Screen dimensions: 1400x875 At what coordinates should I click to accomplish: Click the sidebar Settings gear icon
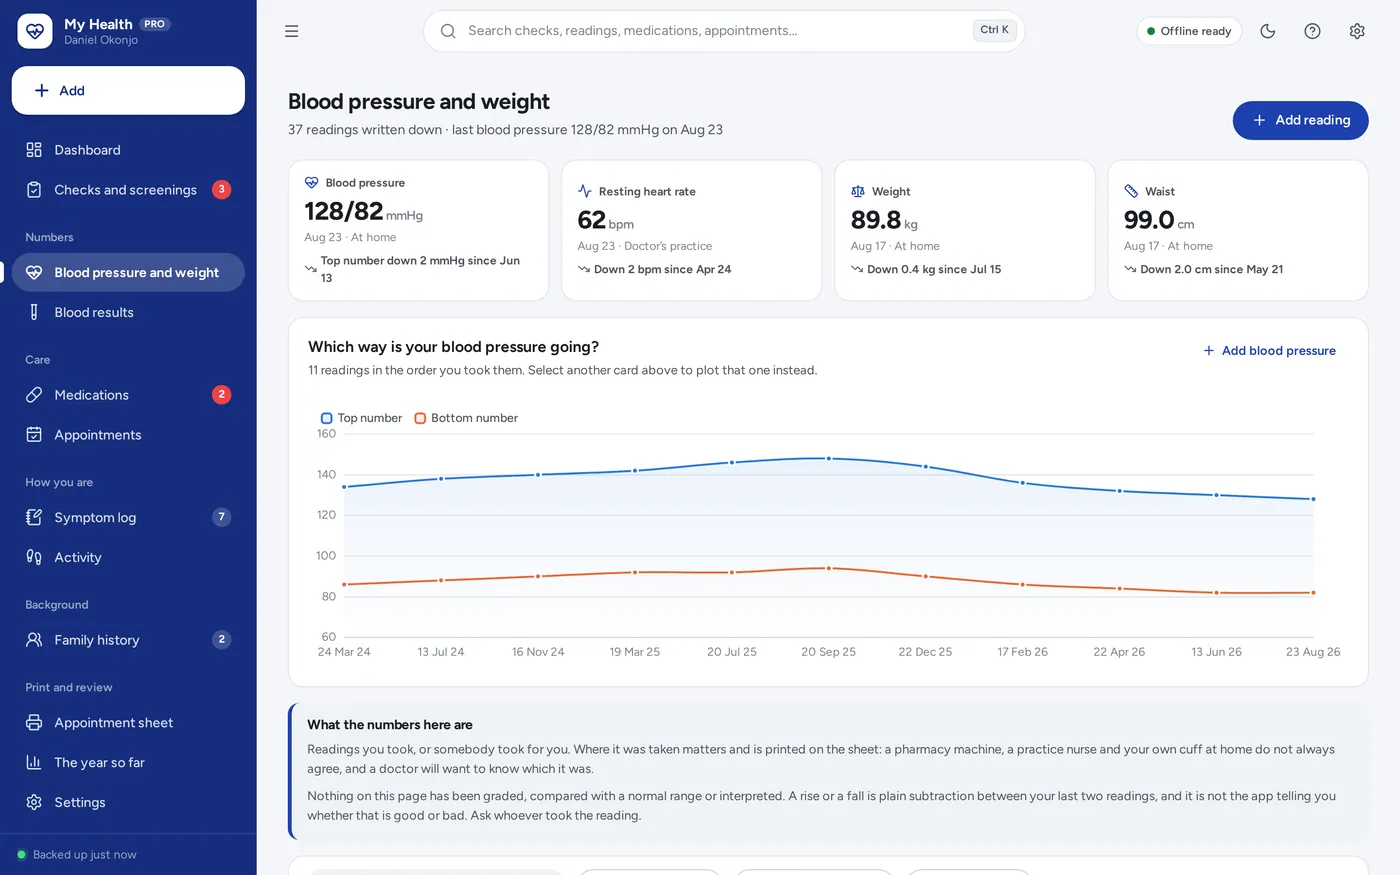pos(34,802)
